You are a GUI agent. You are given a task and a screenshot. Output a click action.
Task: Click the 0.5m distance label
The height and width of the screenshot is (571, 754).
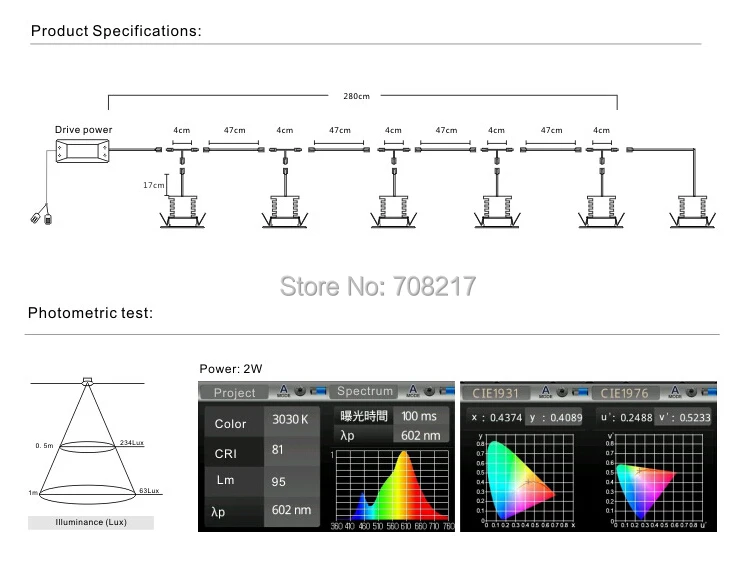pyautogui.click(x=44, y=446)
